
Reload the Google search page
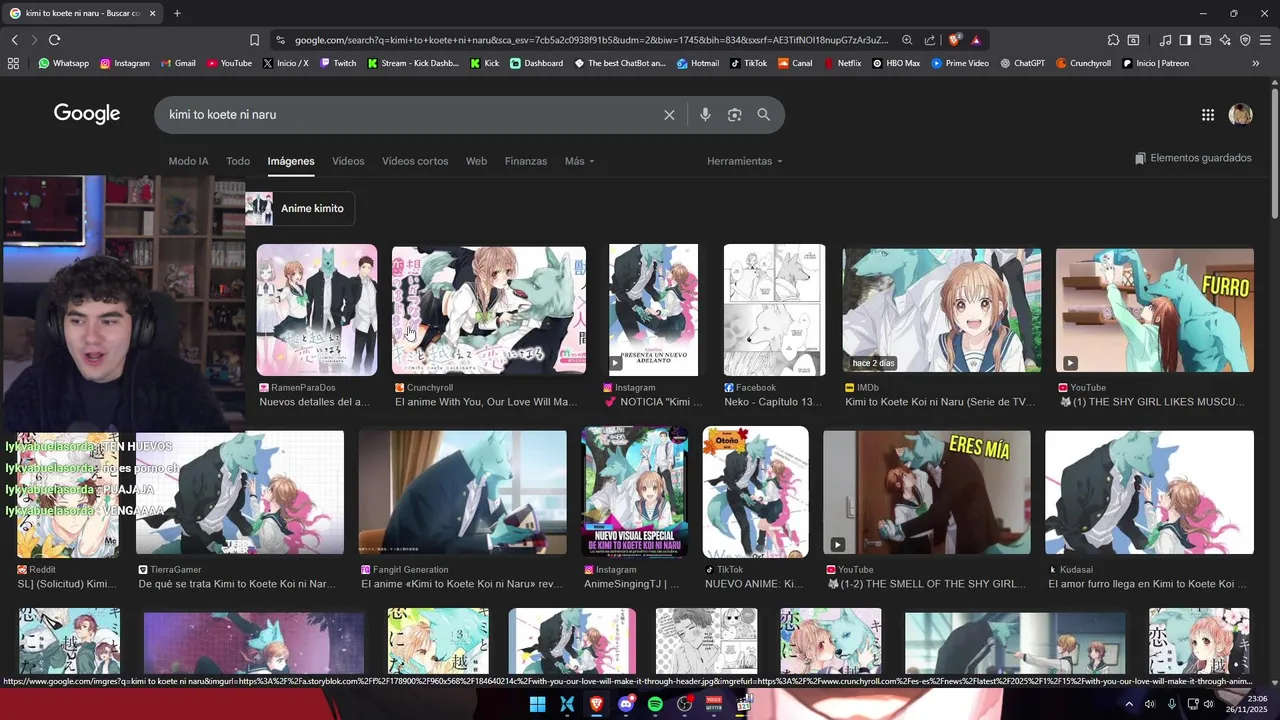(x=54, y=40)
